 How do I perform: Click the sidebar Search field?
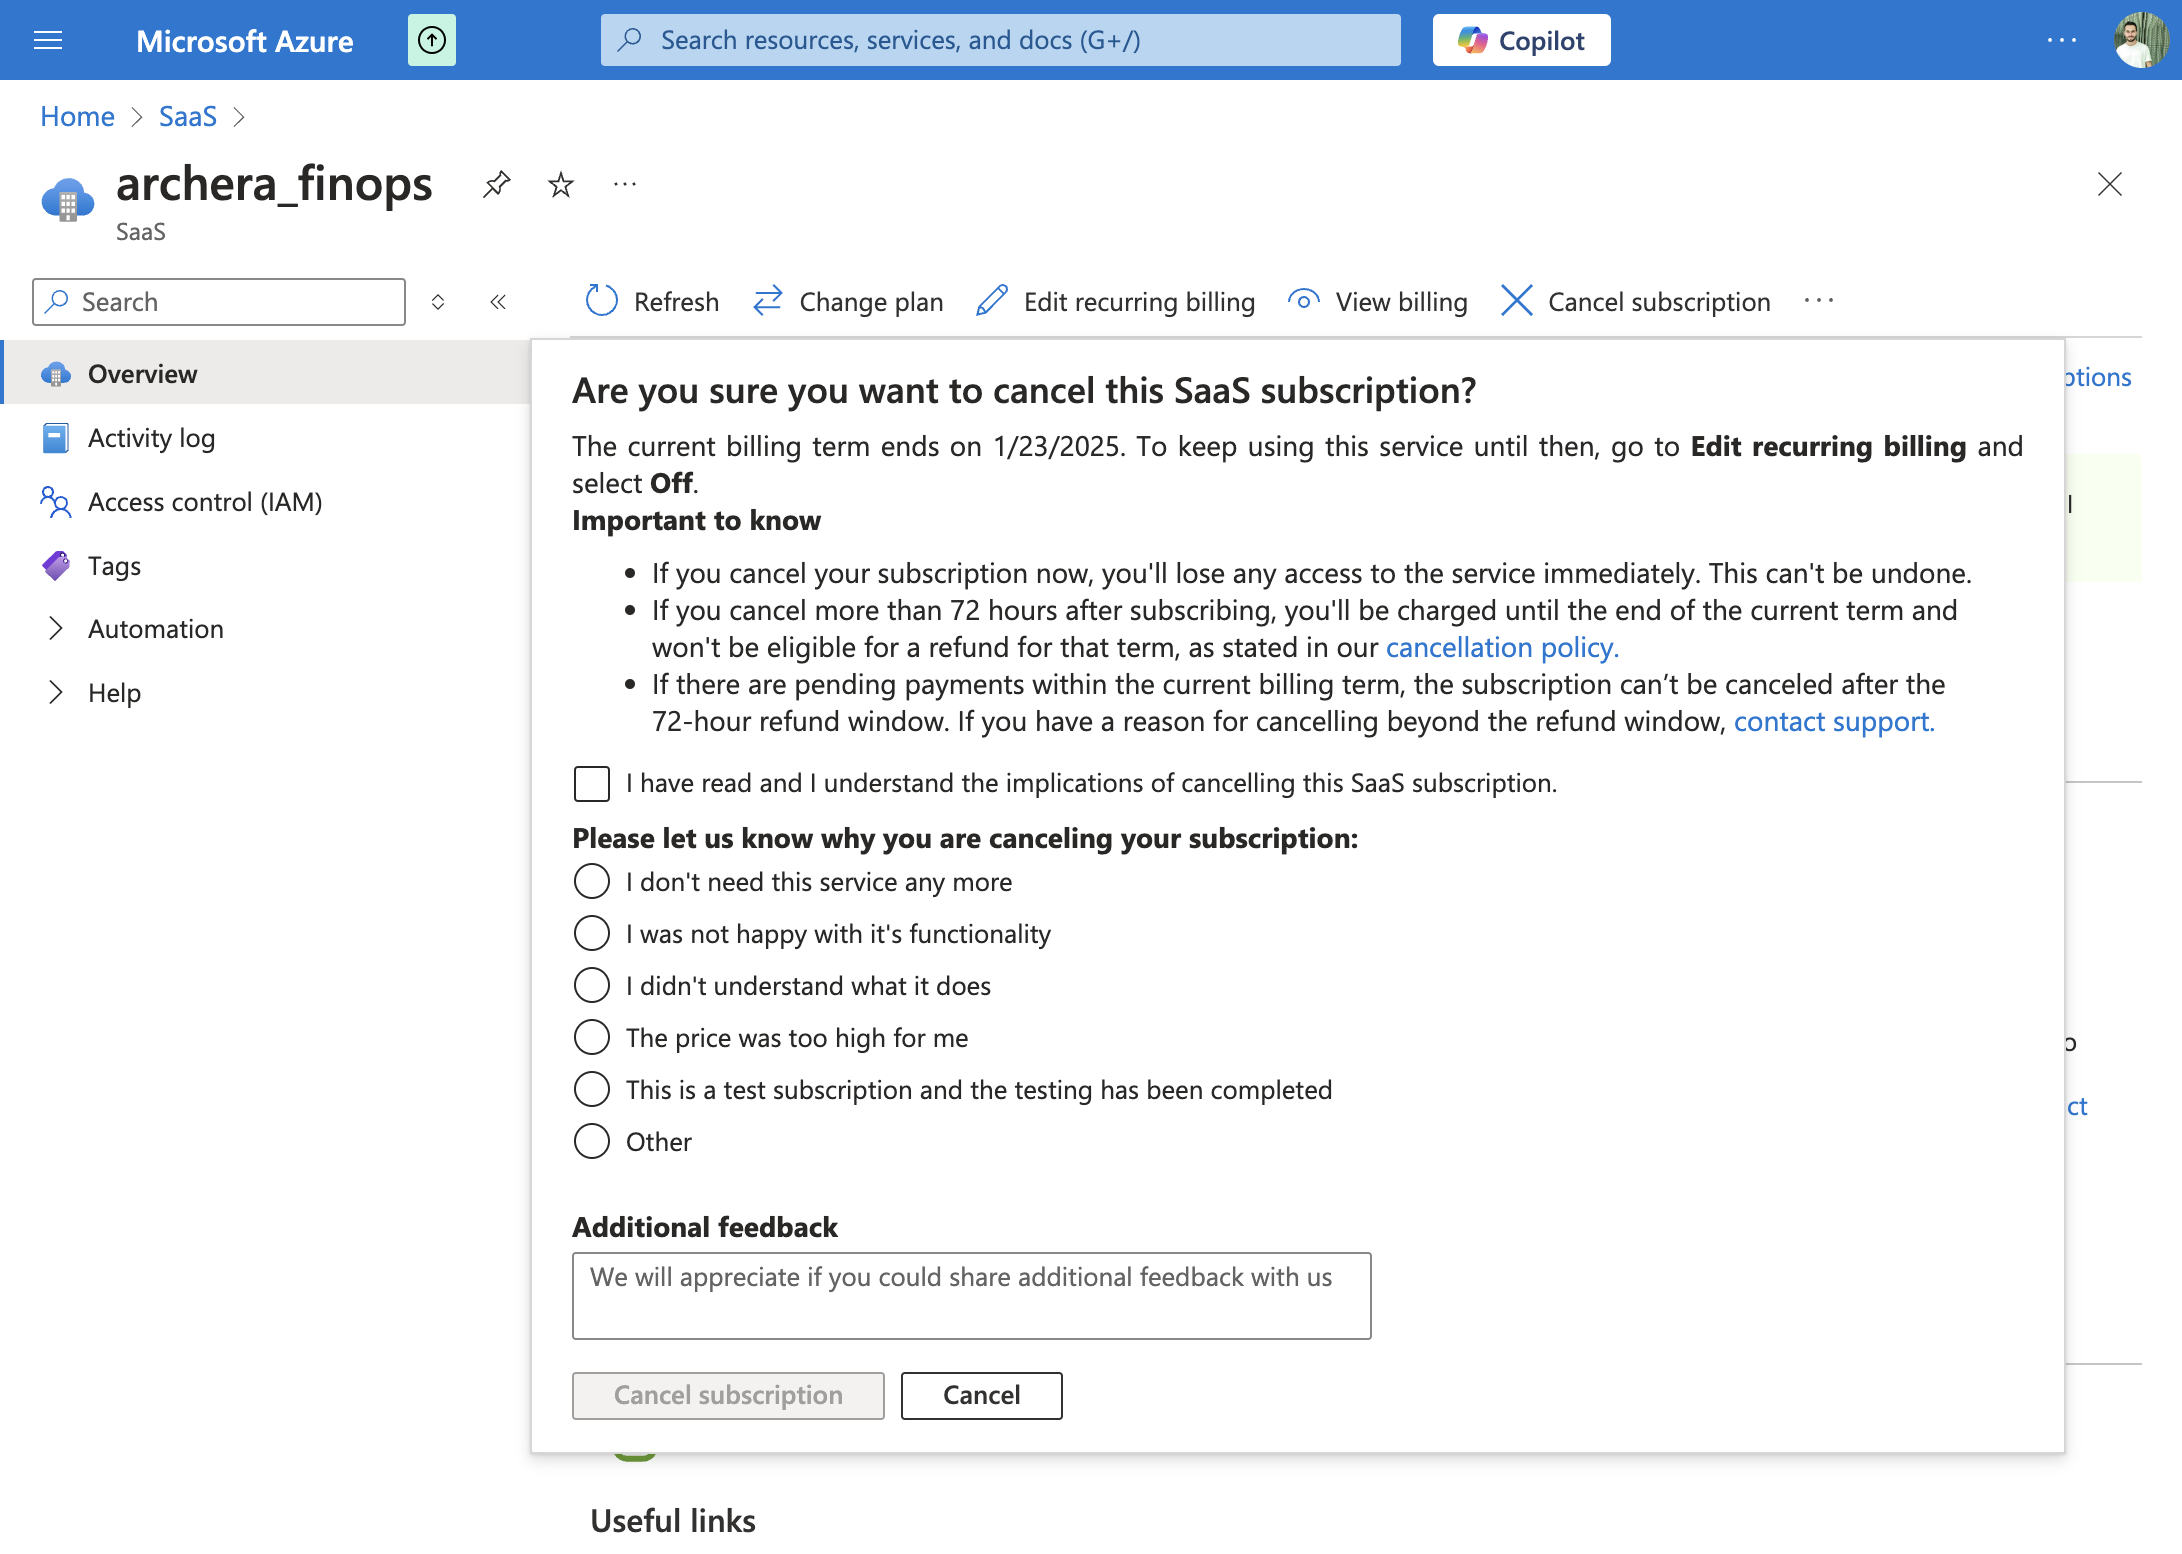coord(219,302)
